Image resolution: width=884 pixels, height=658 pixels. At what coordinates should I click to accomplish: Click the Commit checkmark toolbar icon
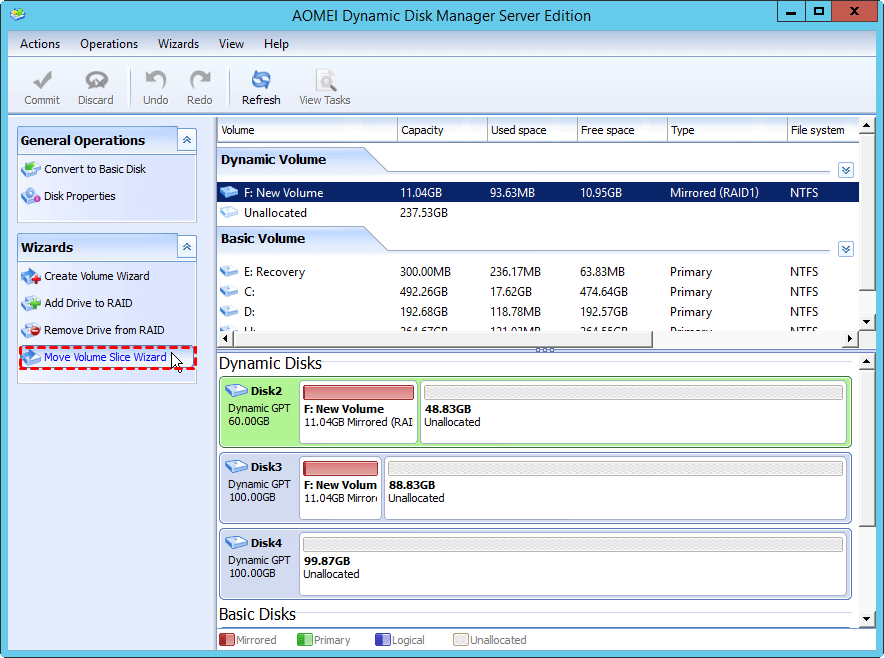(x=42, y=81)
